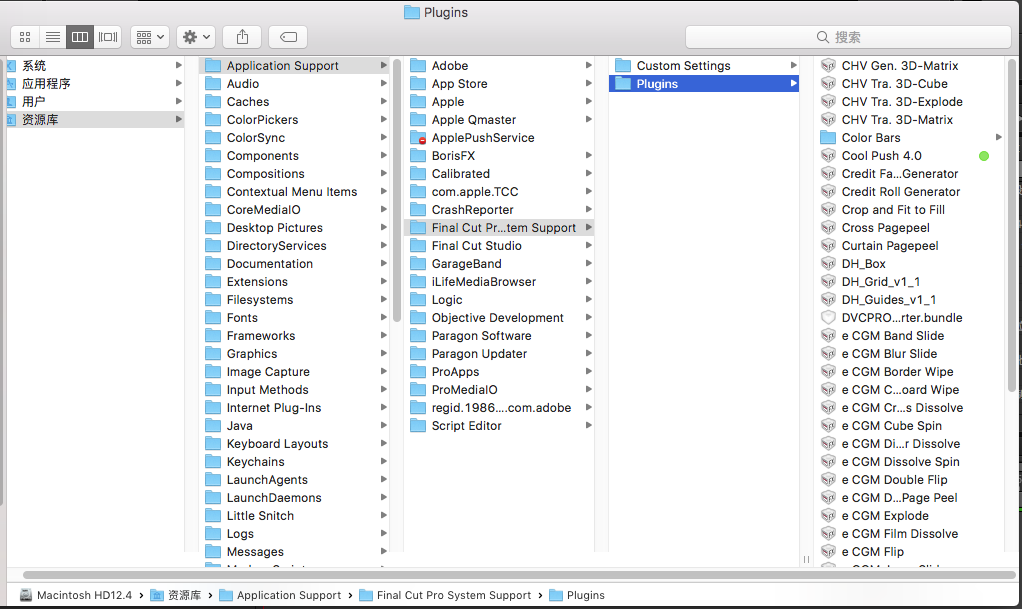Select column view button in toolbar
1022x609 pixels.
click(x=80, y=37)
